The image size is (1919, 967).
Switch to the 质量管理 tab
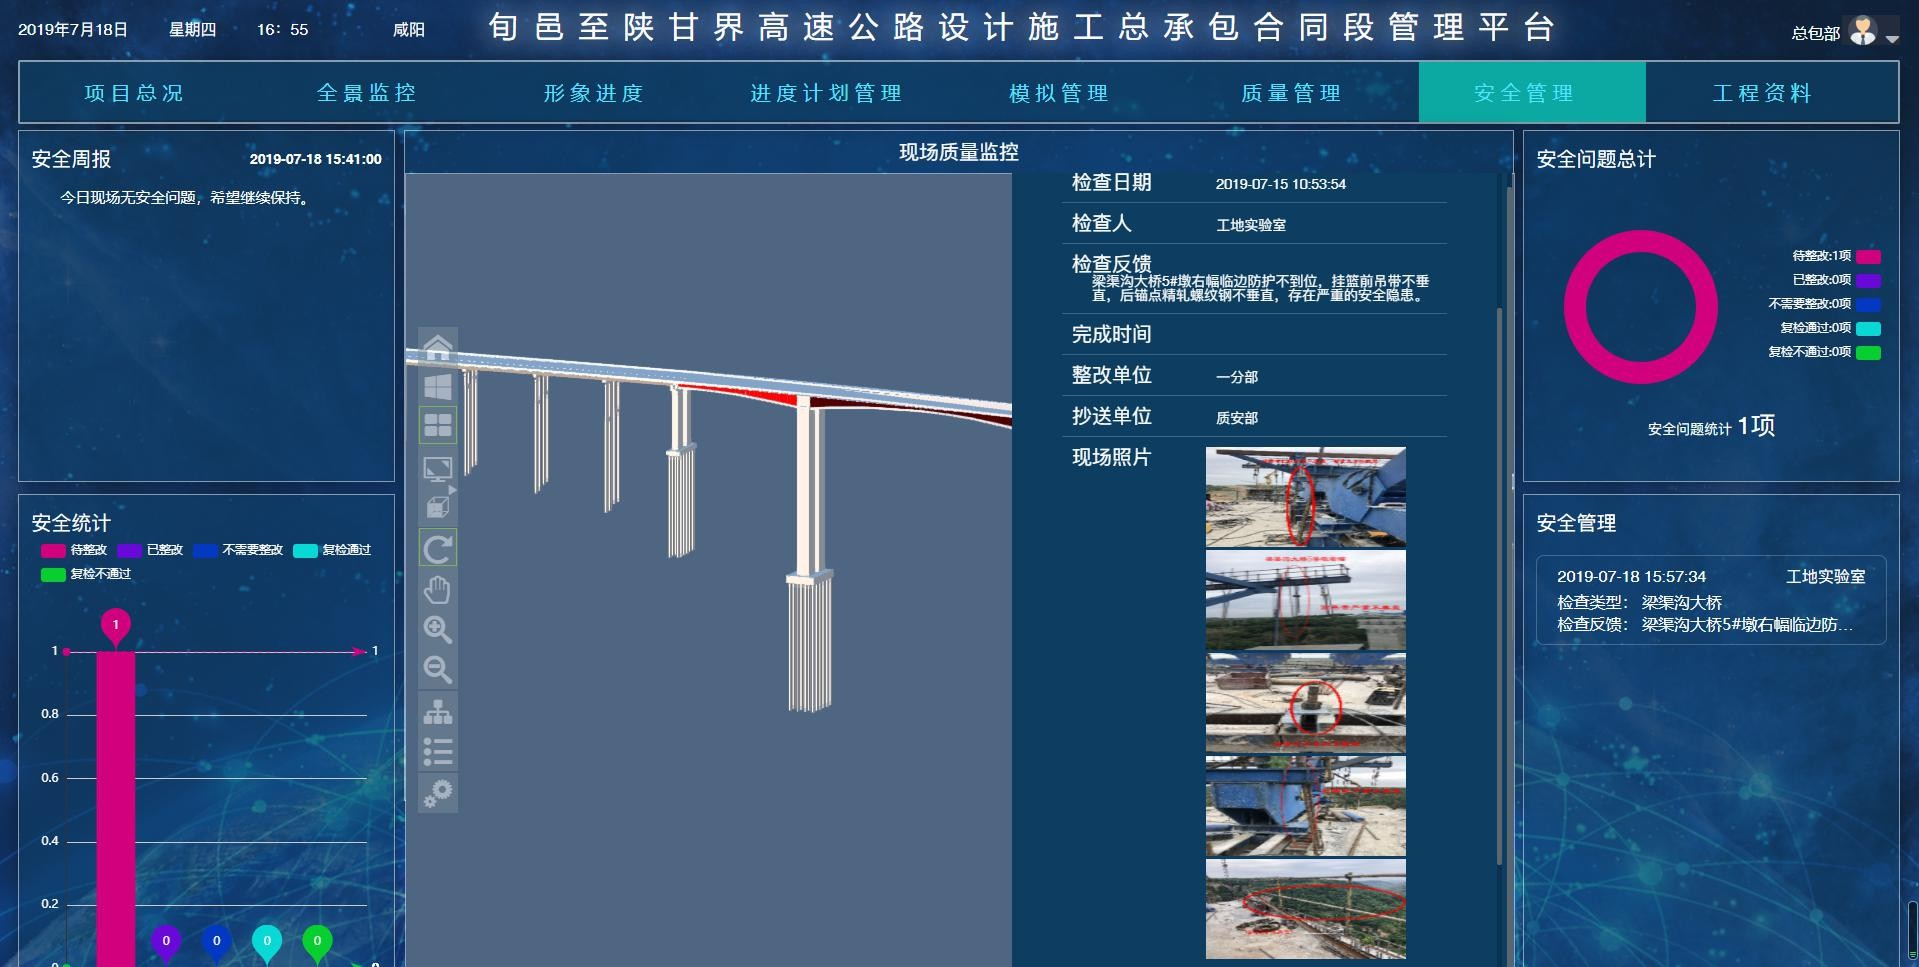click(1290, 93)
